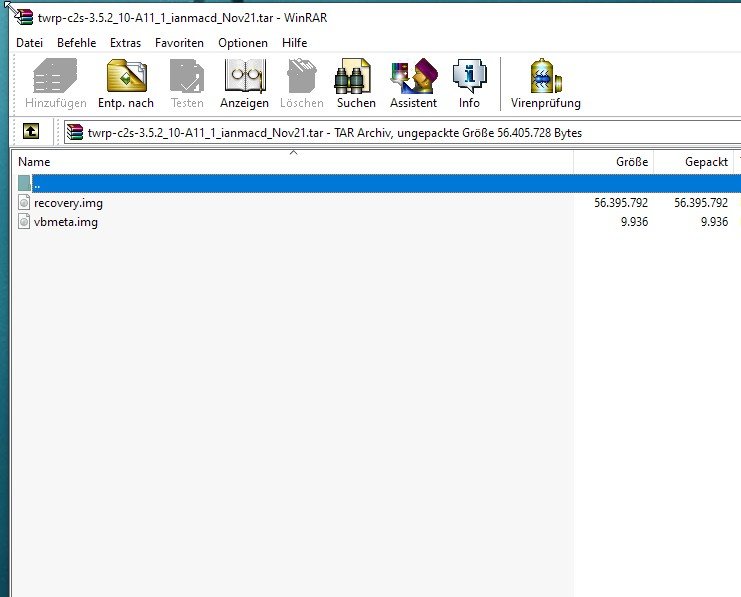Click recovery.img file icon
Screen dimensions: 741x597
pos(24,202)
